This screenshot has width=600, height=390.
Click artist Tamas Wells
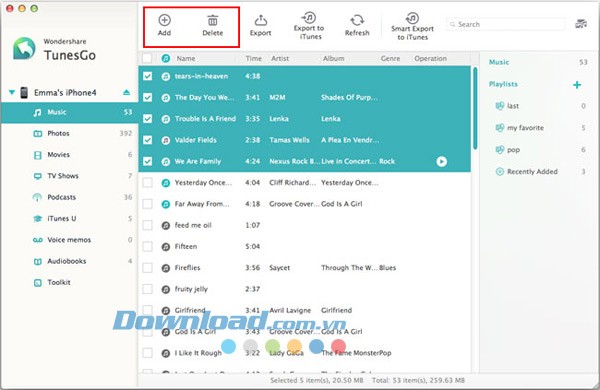click(x=289, y=140)
